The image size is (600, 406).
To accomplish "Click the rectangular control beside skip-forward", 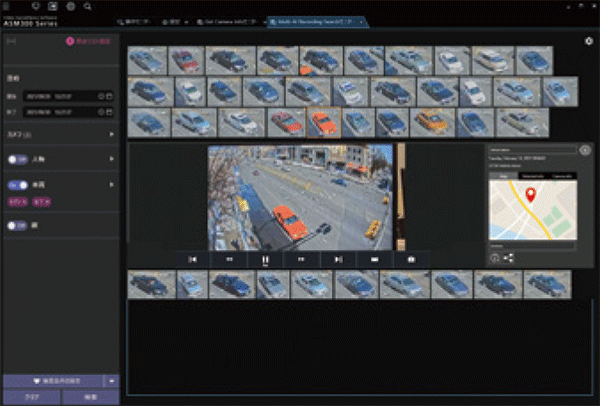I will [375, 259].
